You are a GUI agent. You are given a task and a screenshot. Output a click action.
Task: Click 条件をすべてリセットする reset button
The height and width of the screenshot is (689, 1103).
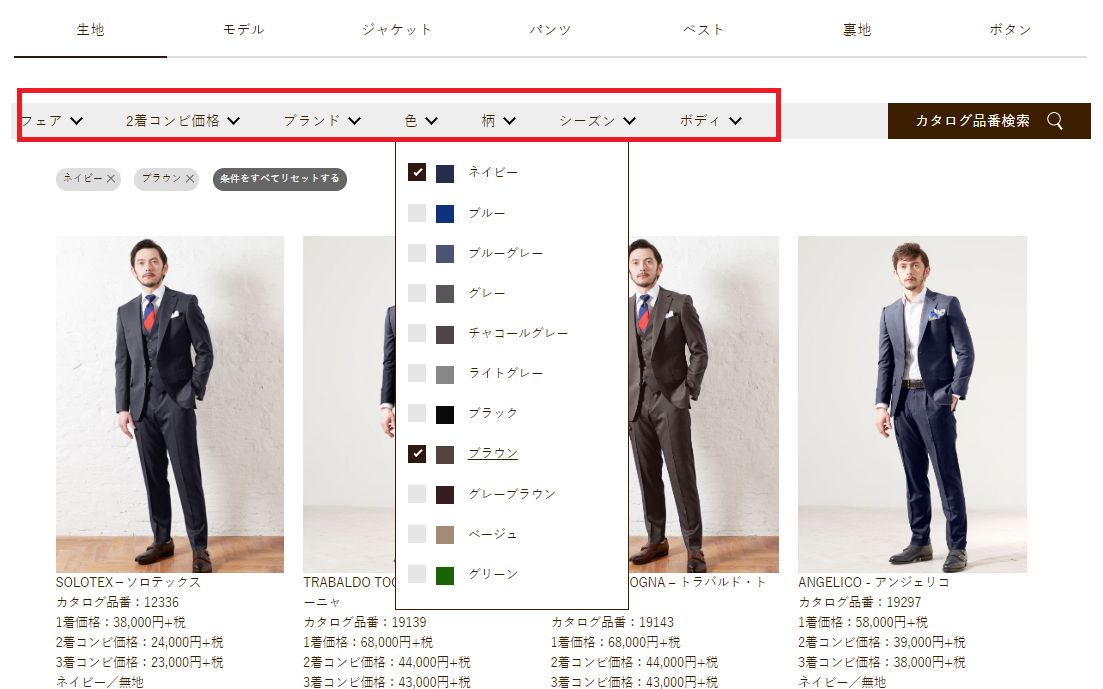click(280, 179)
